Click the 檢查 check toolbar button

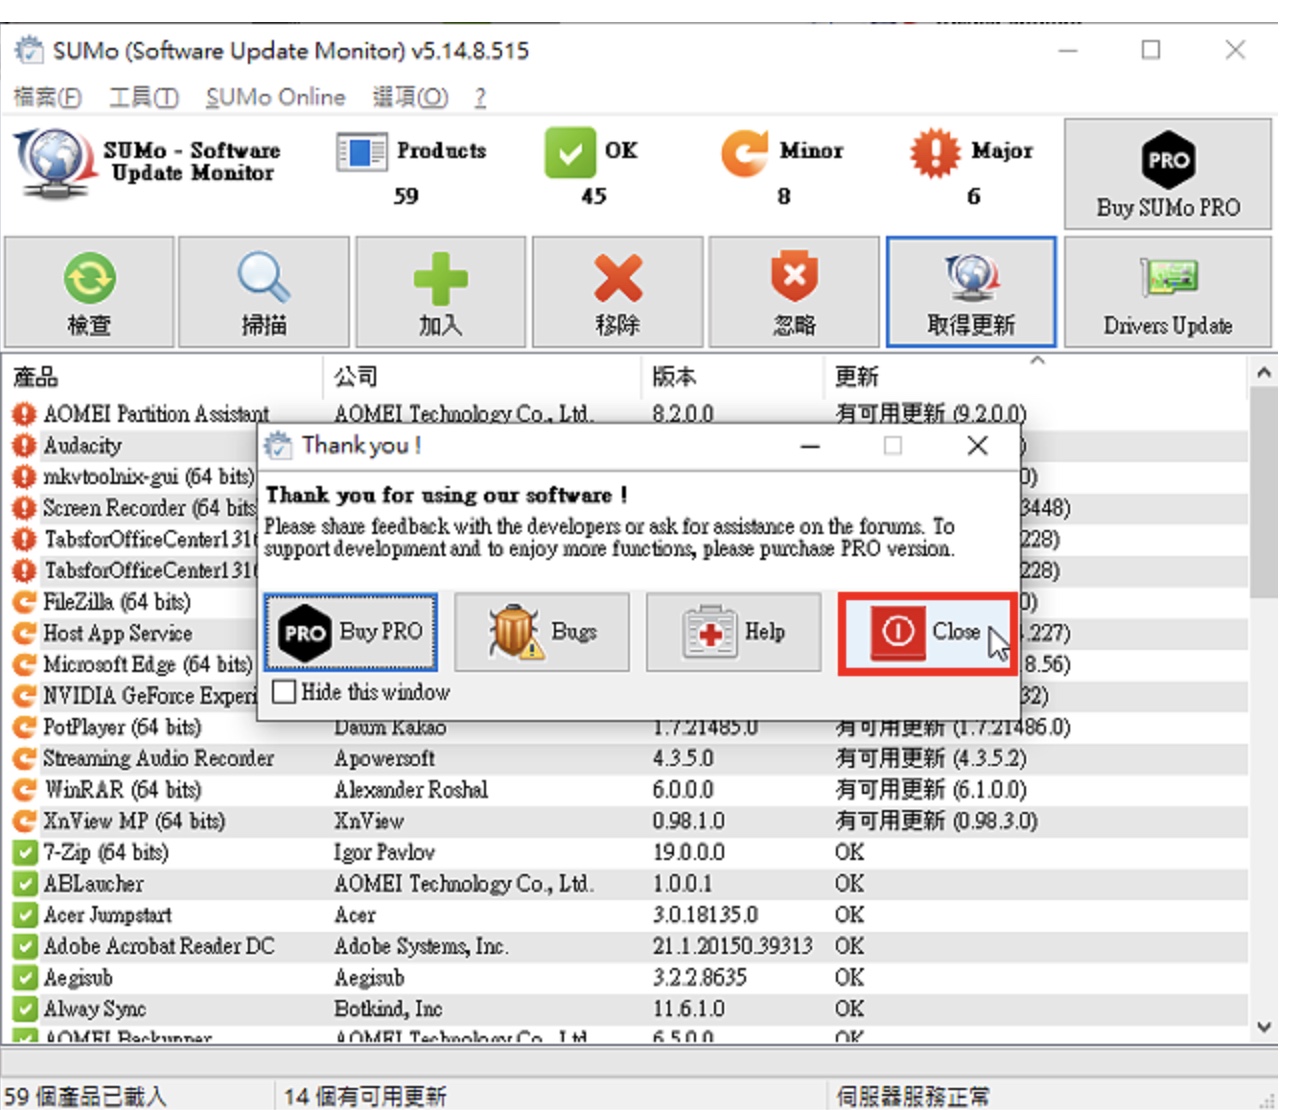(x=89, y=292)
